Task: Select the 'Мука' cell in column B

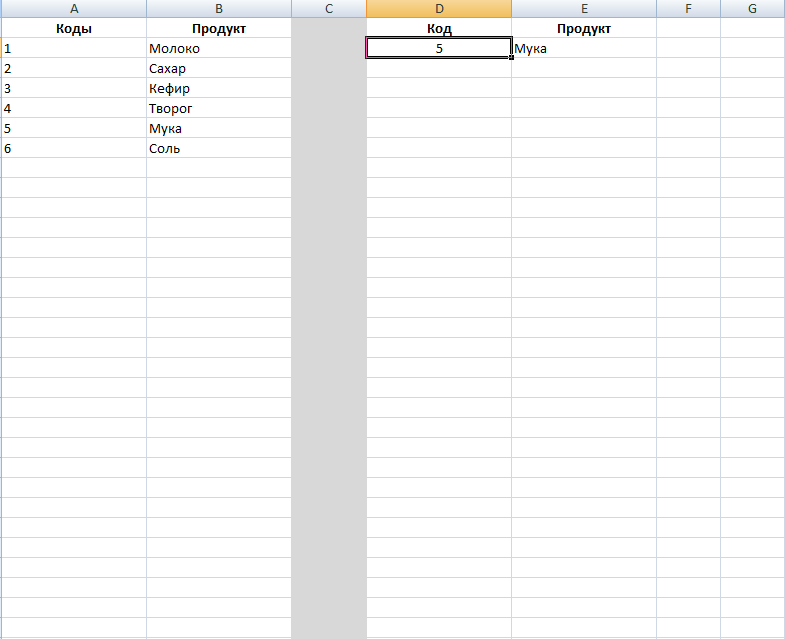Action: click(219, 128)
